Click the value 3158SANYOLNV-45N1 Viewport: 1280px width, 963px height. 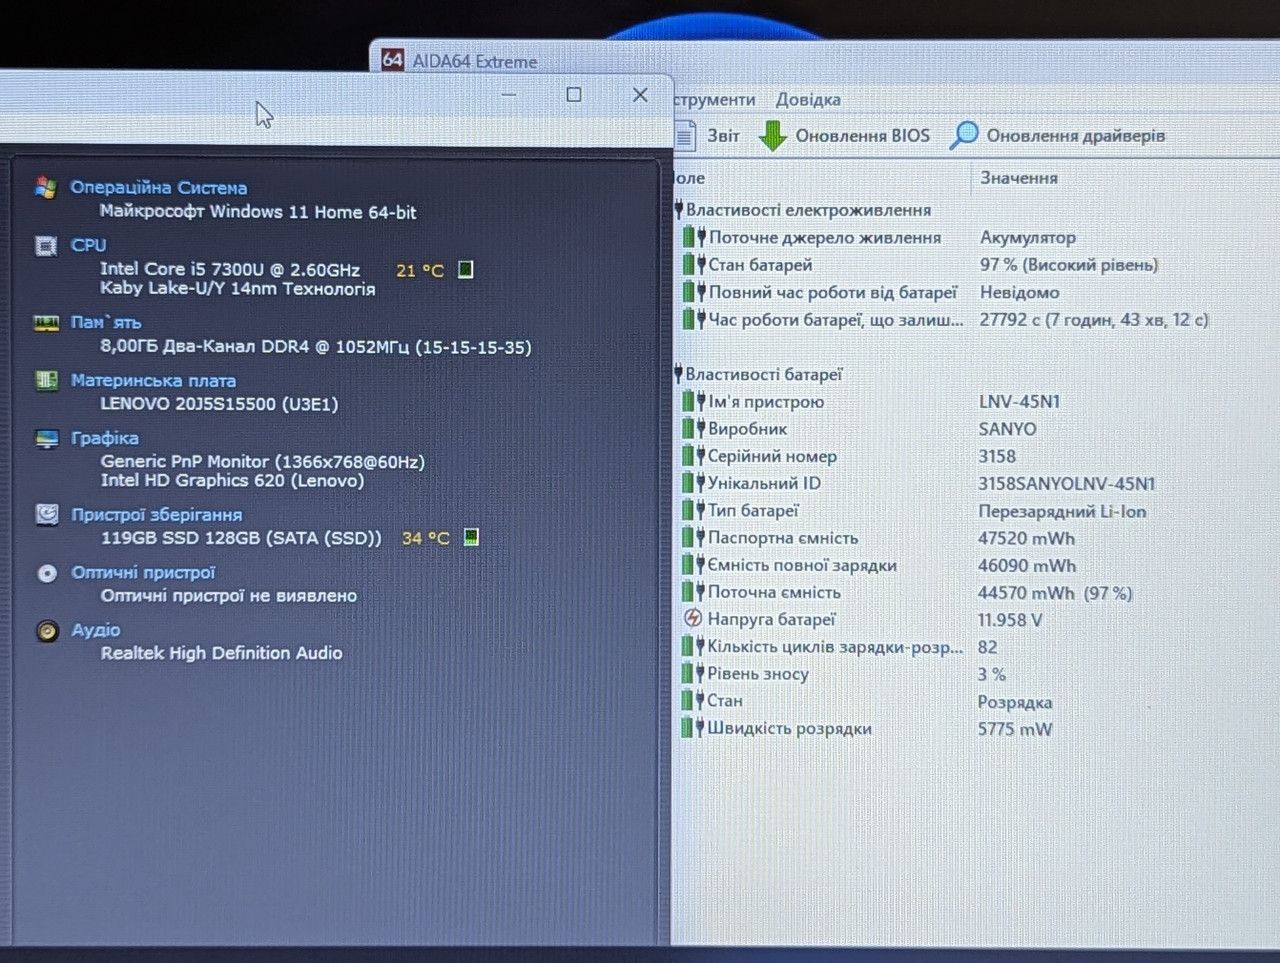pos(1066,483)
